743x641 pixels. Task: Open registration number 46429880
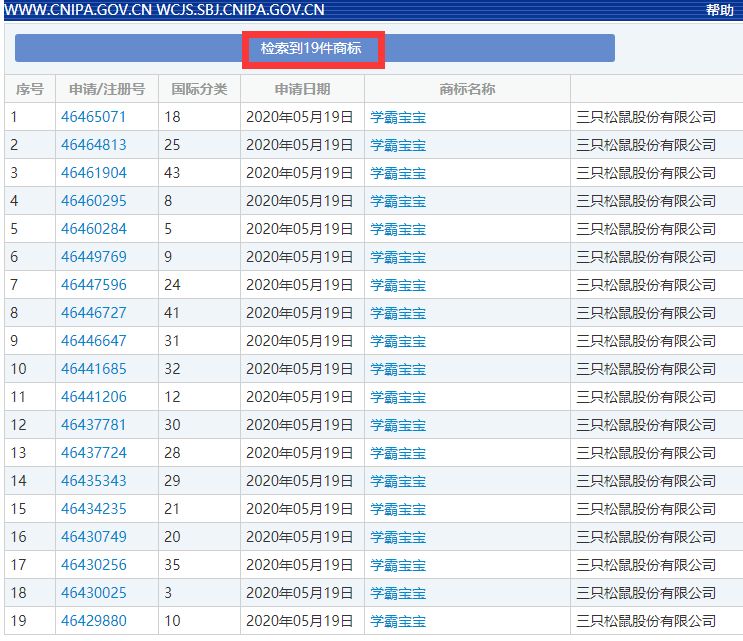click(93, 620)
